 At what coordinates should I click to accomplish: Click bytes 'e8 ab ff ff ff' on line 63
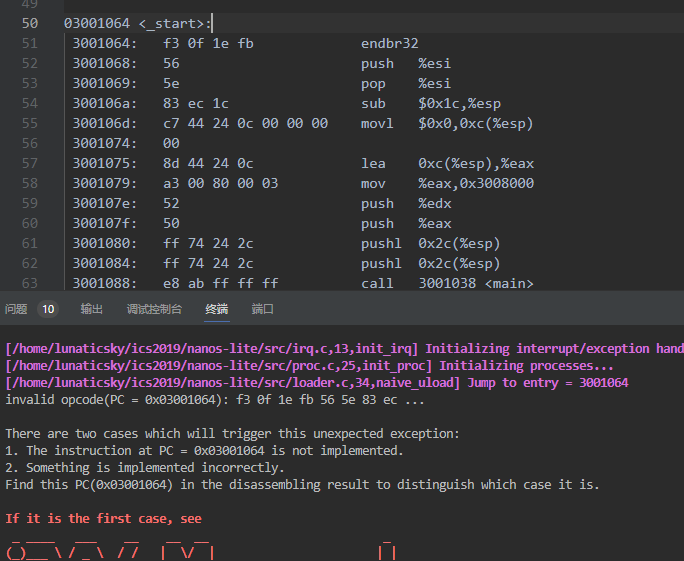click(x=220, y=284)
